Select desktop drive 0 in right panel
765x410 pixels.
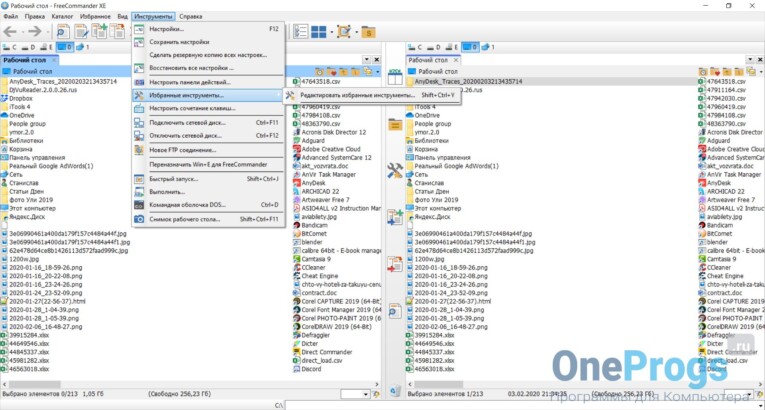click(x=470, y=47)
